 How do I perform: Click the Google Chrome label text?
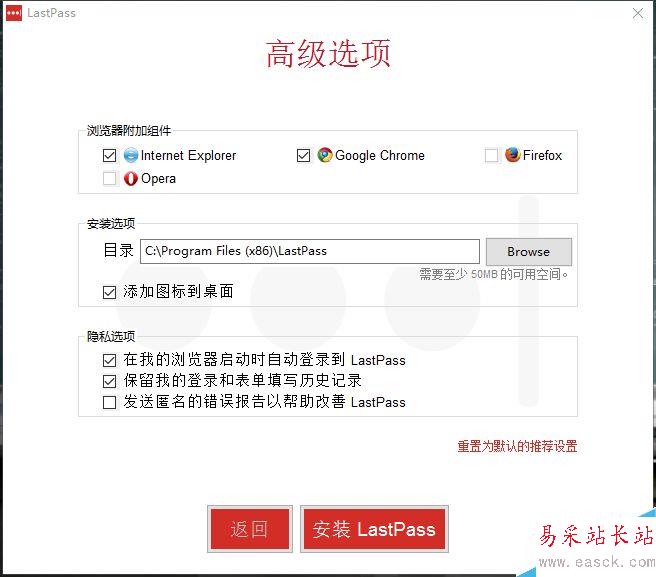(380, 156)
